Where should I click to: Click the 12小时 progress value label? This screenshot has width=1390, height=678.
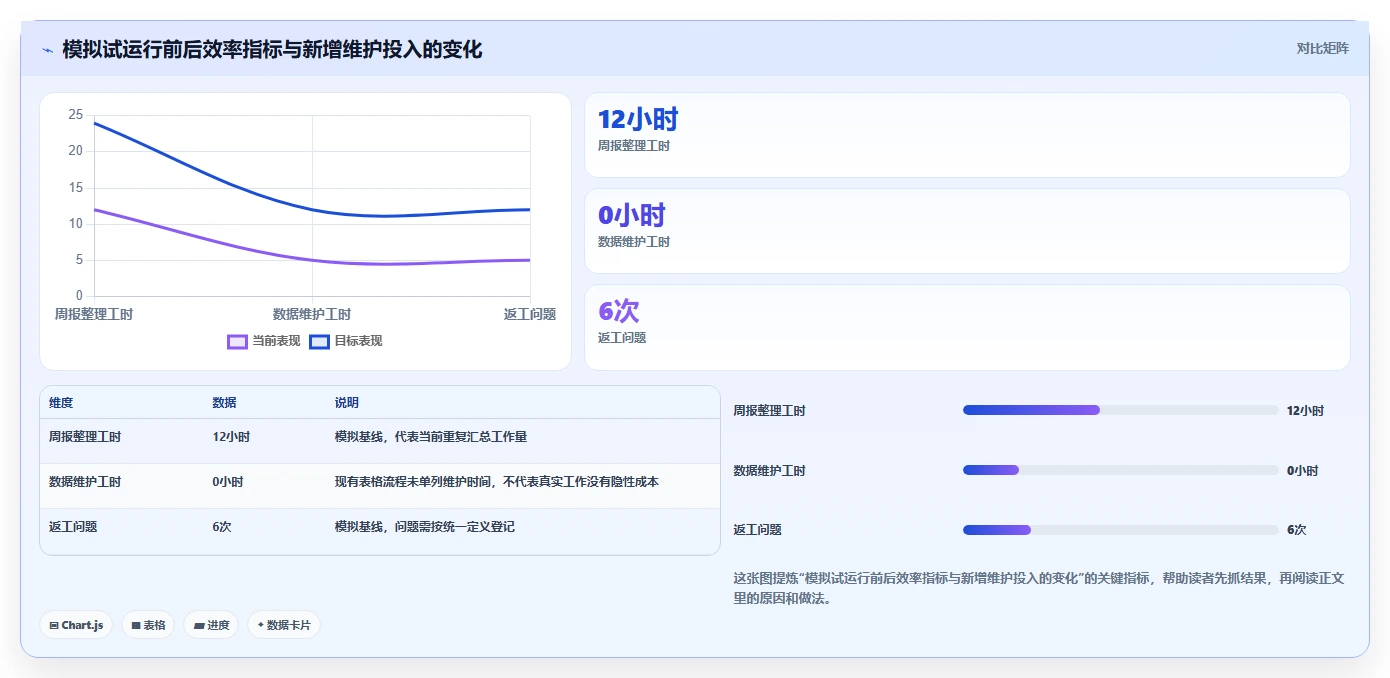[1305, 411]
